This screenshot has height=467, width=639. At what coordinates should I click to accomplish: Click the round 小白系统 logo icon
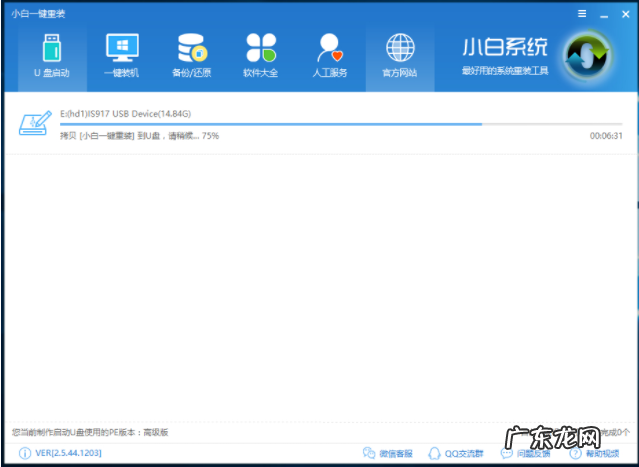[587, 55]
